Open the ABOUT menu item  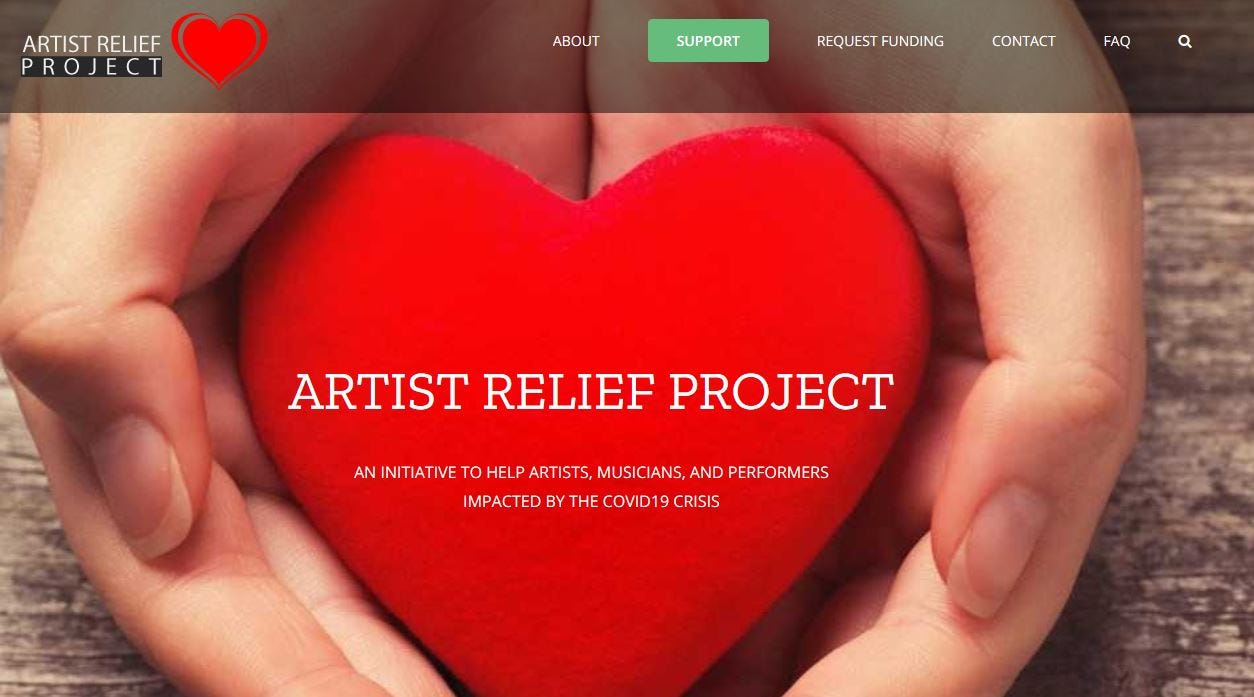pyautogui.click(x=576, y=41)
